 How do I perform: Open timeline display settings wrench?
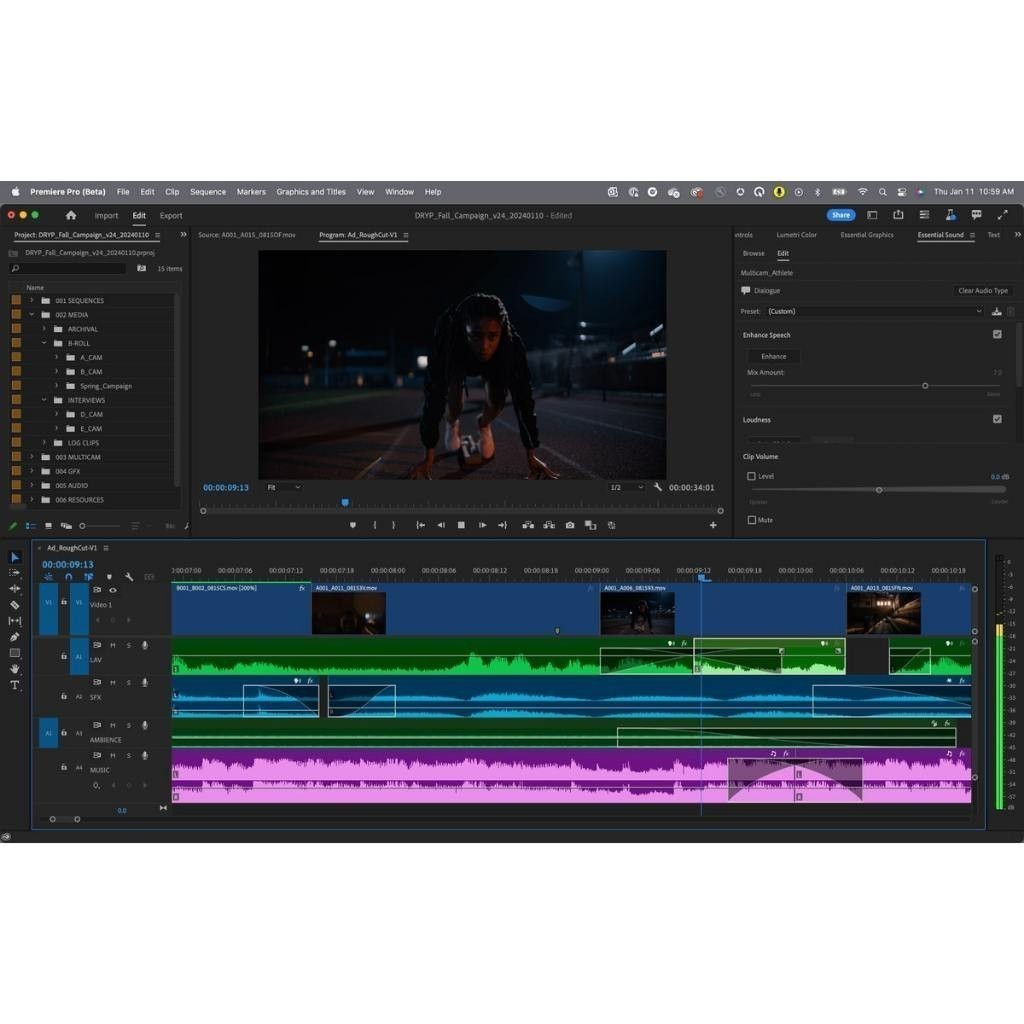click(x=129, y=577)
